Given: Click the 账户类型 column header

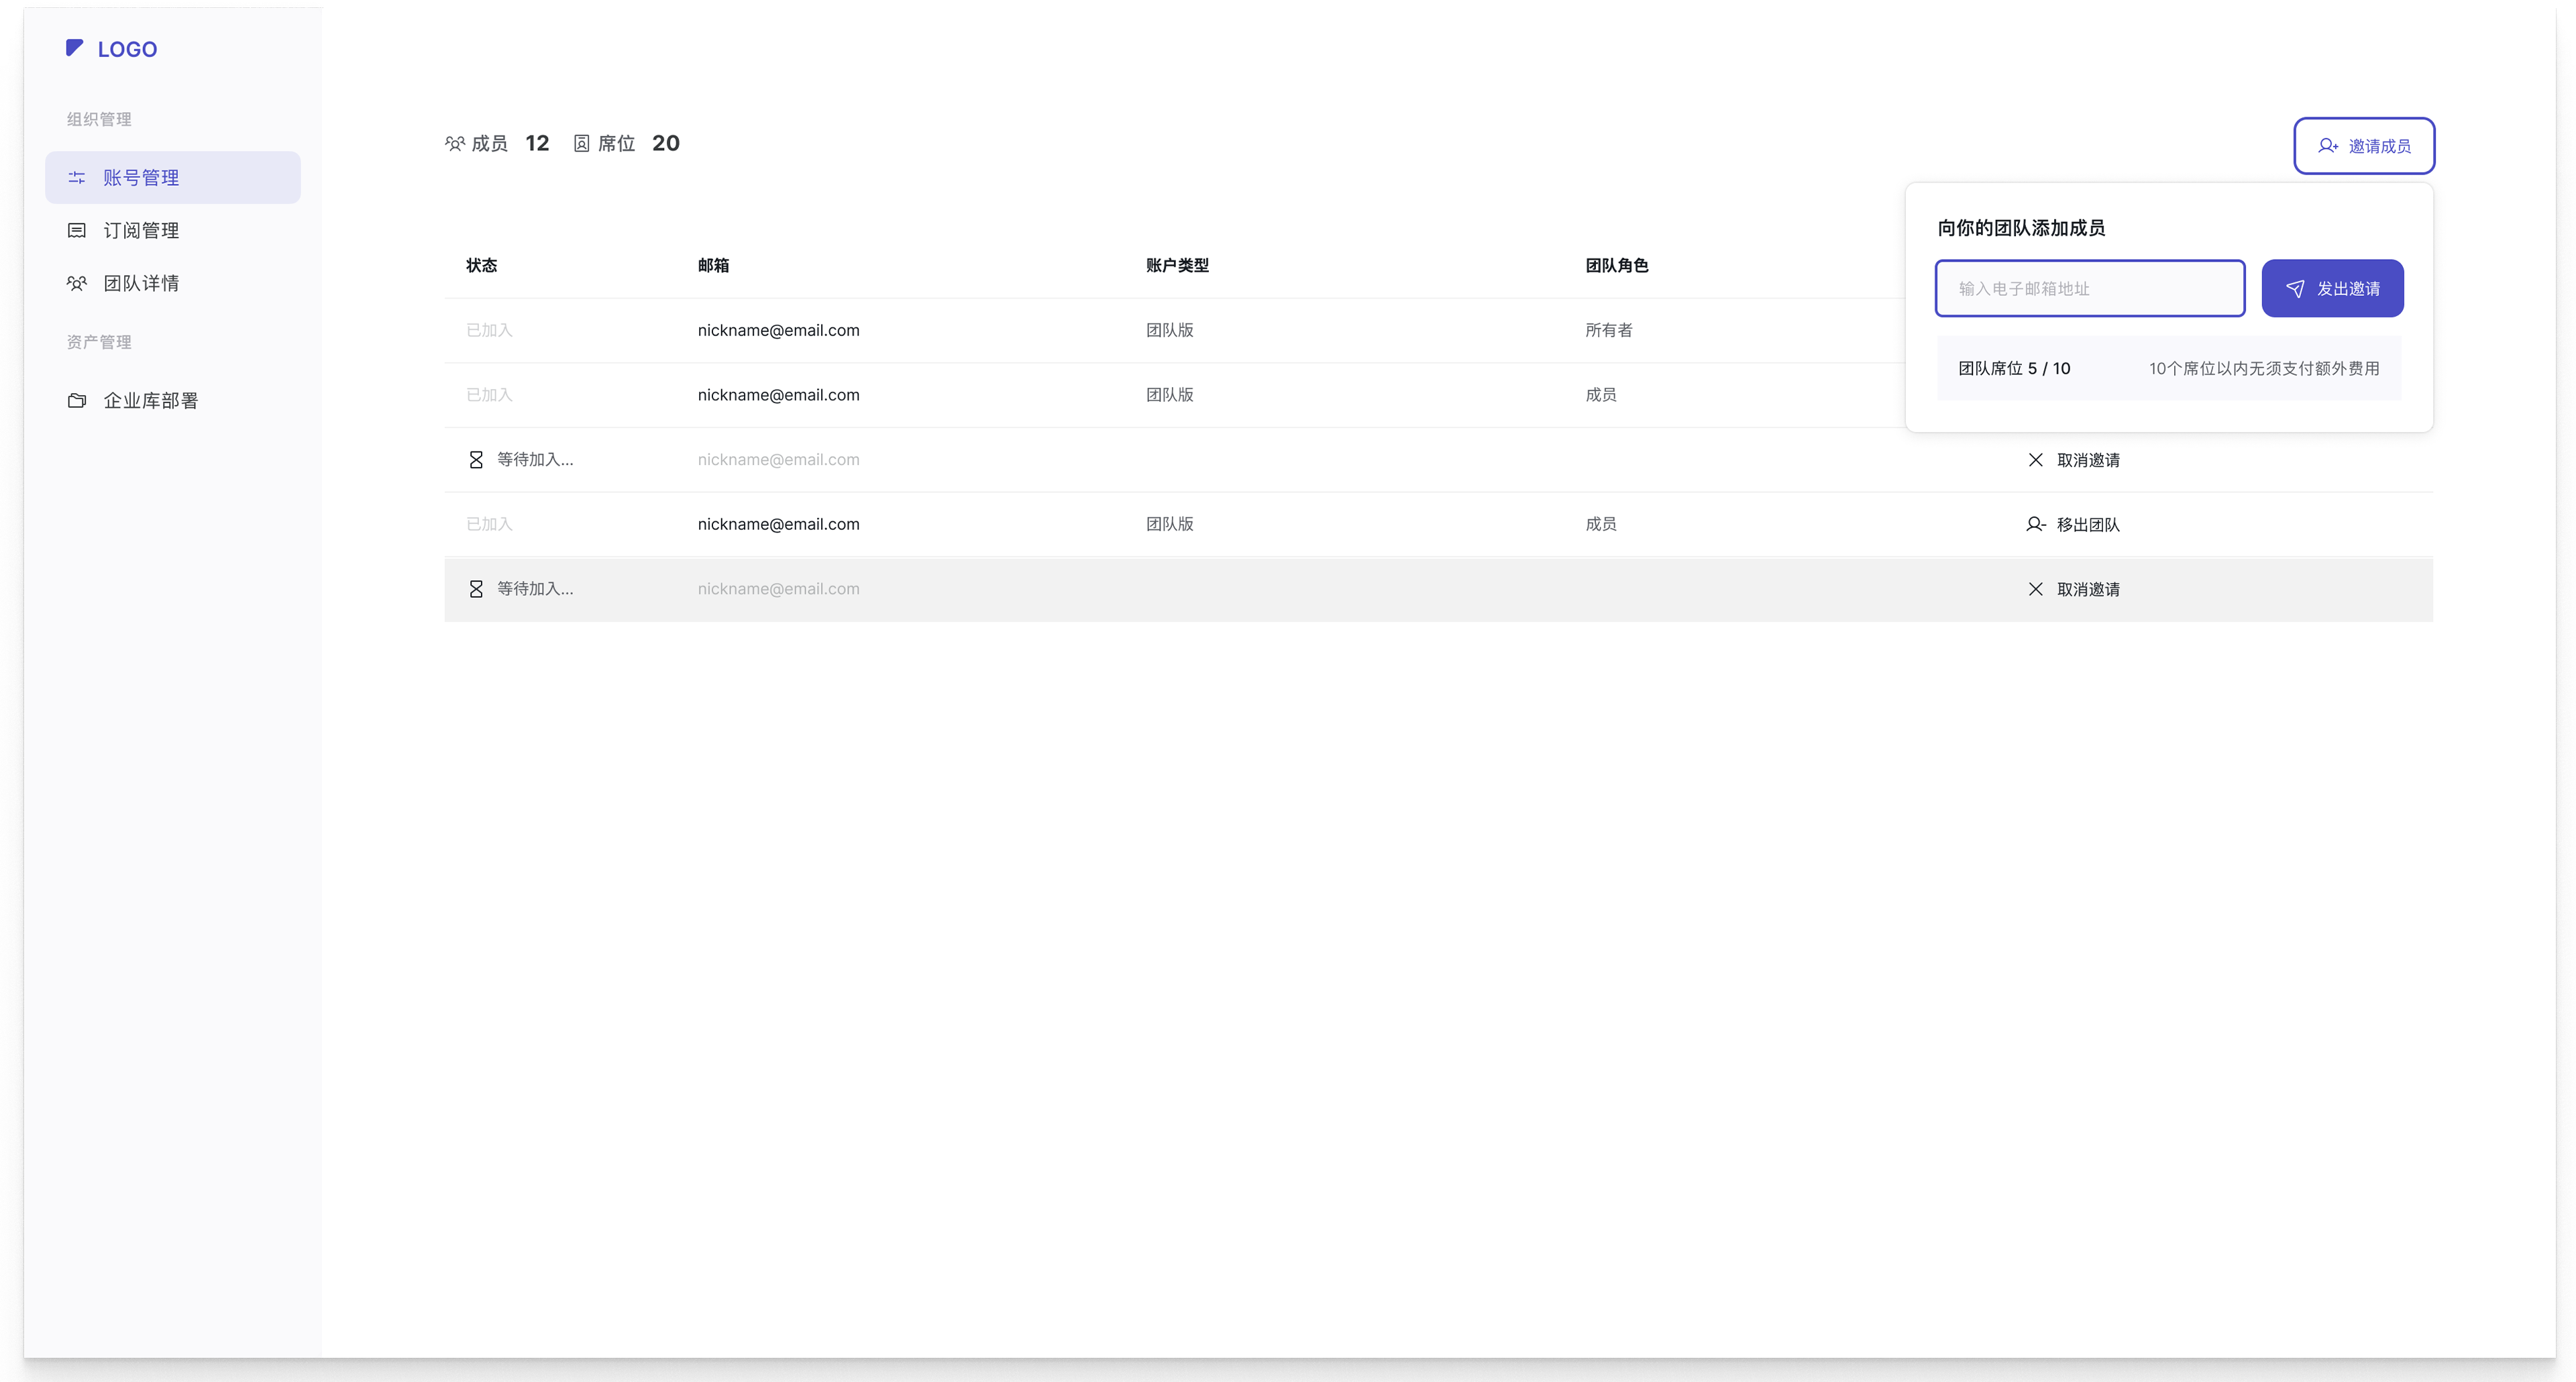Looking at the screenshot, I should coord(1177,265).
